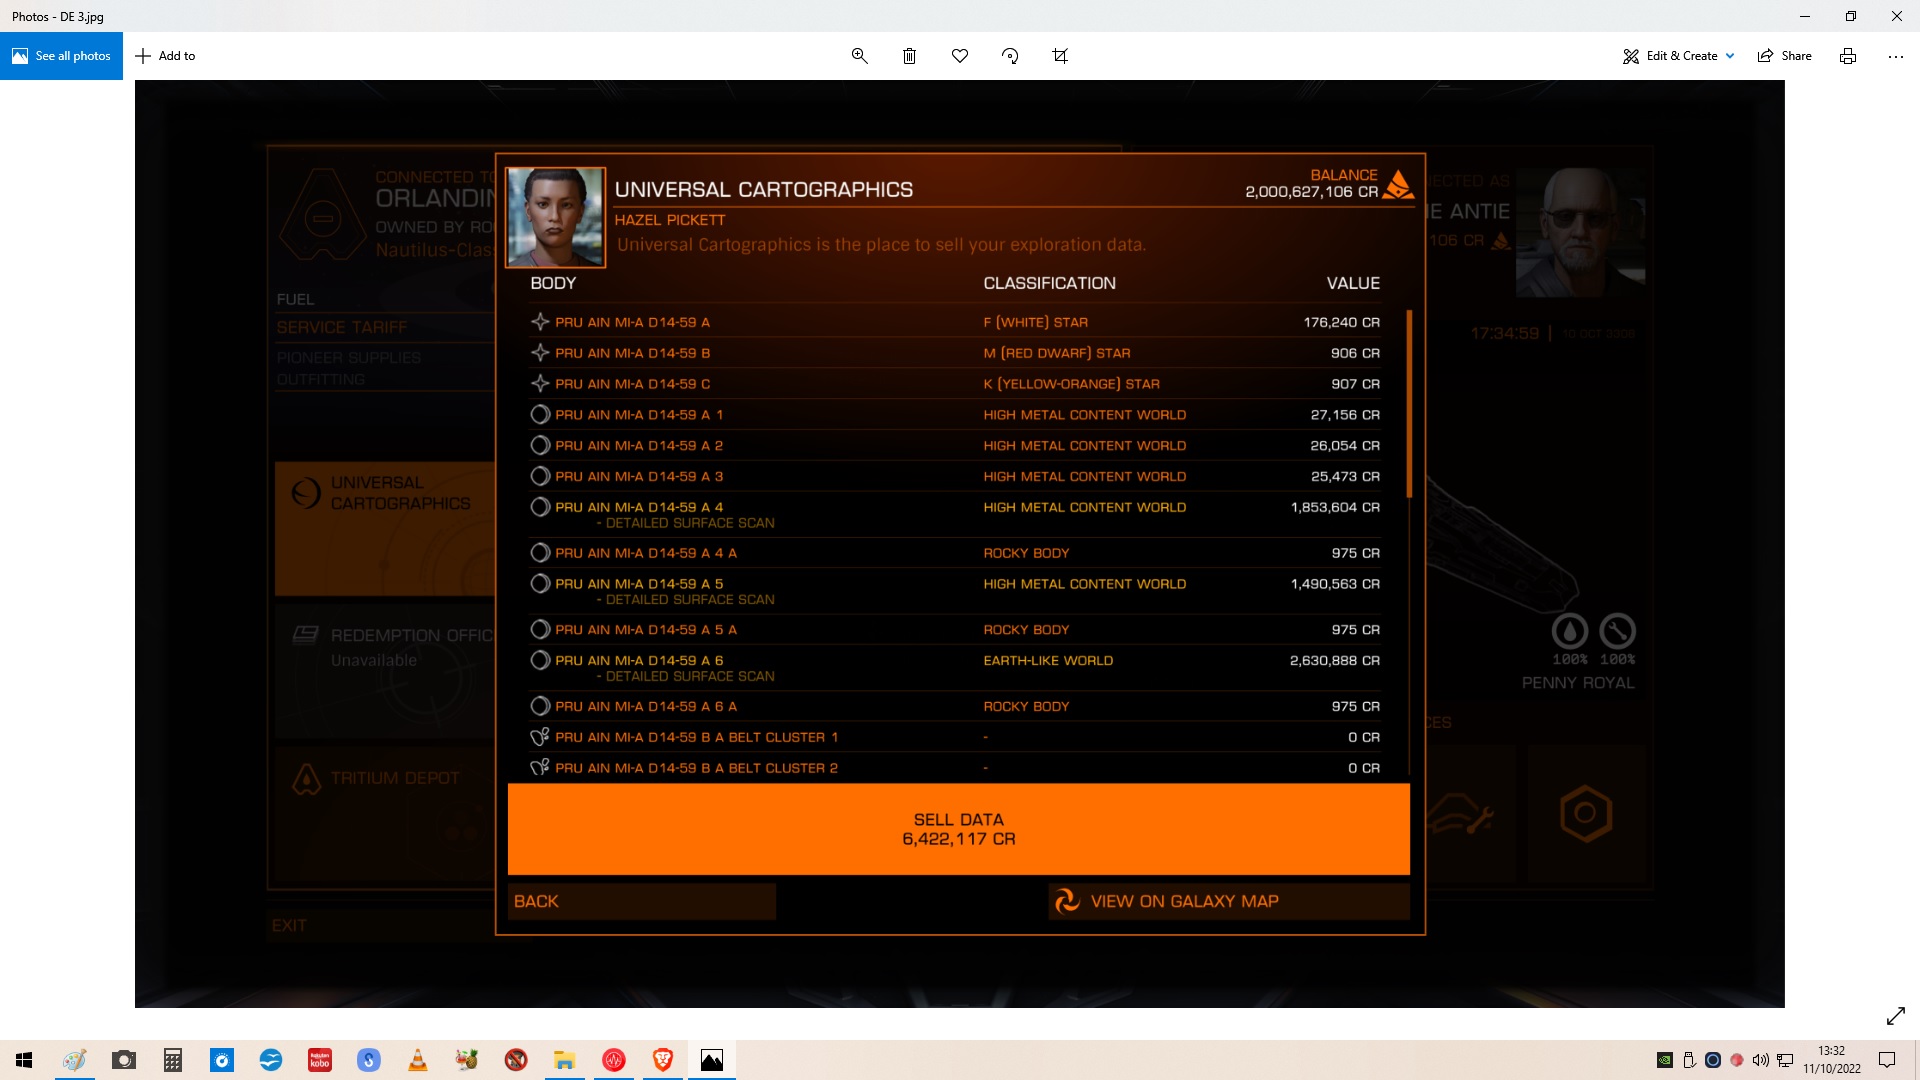This screenshot has width=1920, height=1080.
Task: Delete the photo with trash icon
Action: click(909, 56)
